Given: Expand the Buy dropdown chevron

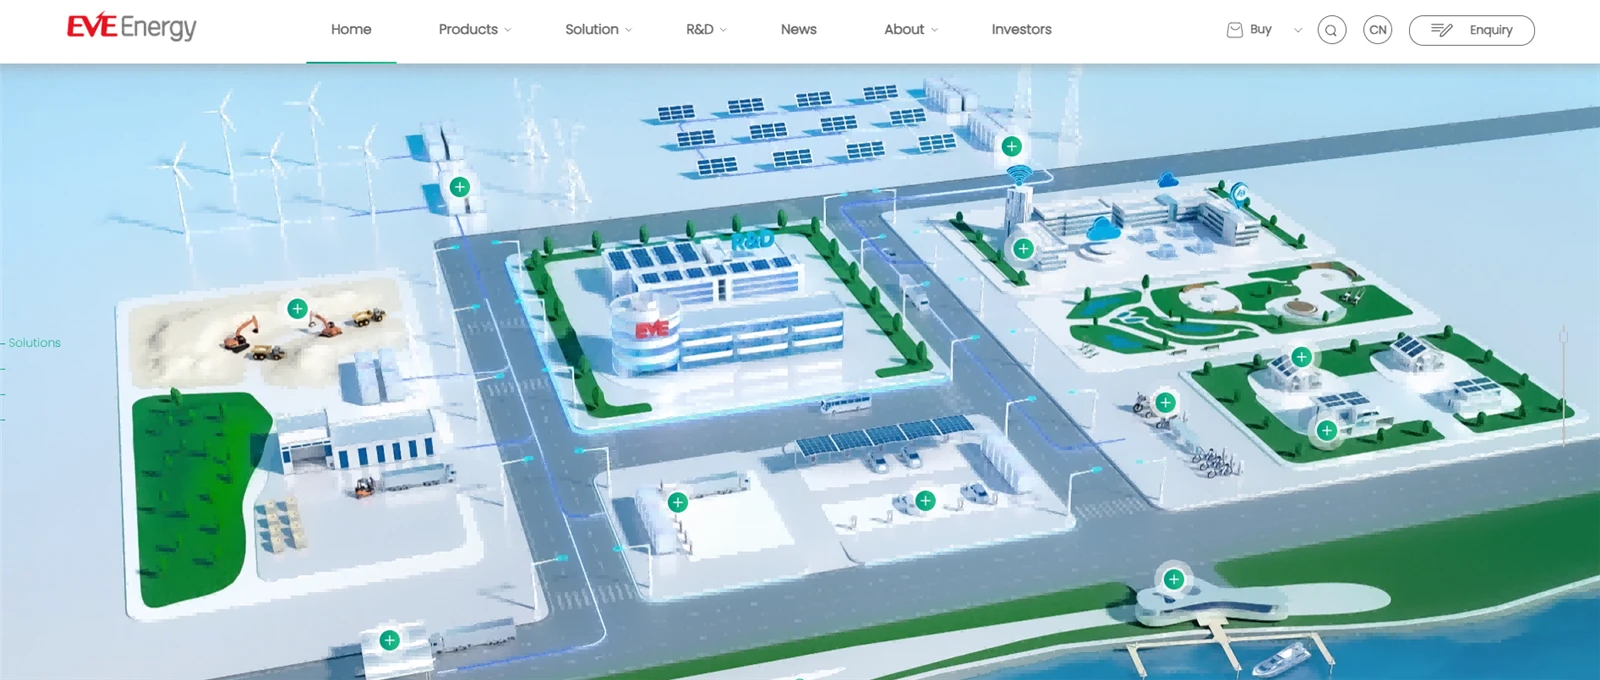Looking at the screenshot, I should (1298, 30).
